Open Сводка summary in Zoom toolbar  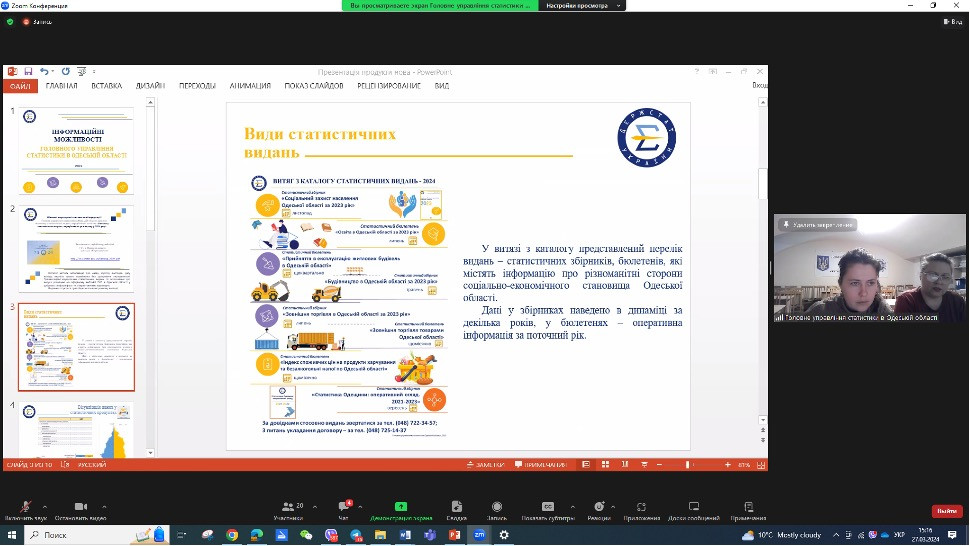457,510
